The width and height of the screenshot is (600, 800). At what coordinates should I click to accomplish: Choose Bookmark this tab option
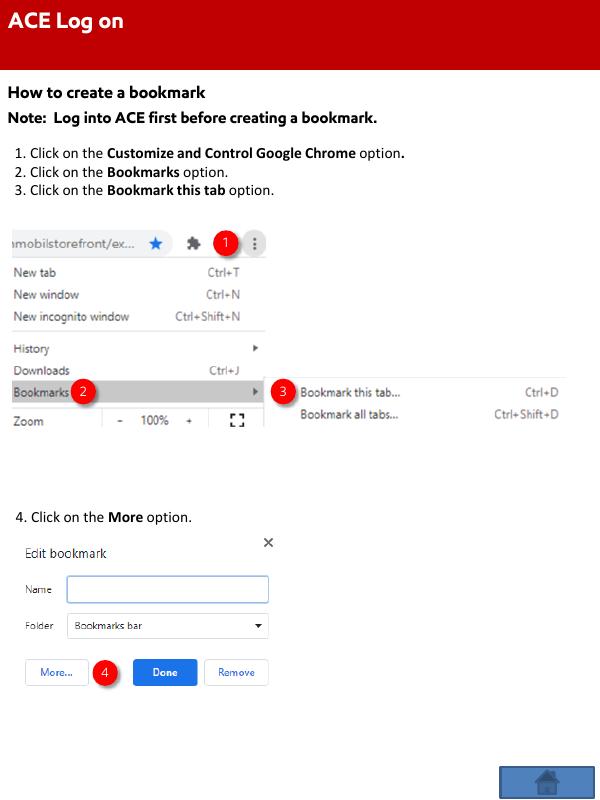pos(350,393)
